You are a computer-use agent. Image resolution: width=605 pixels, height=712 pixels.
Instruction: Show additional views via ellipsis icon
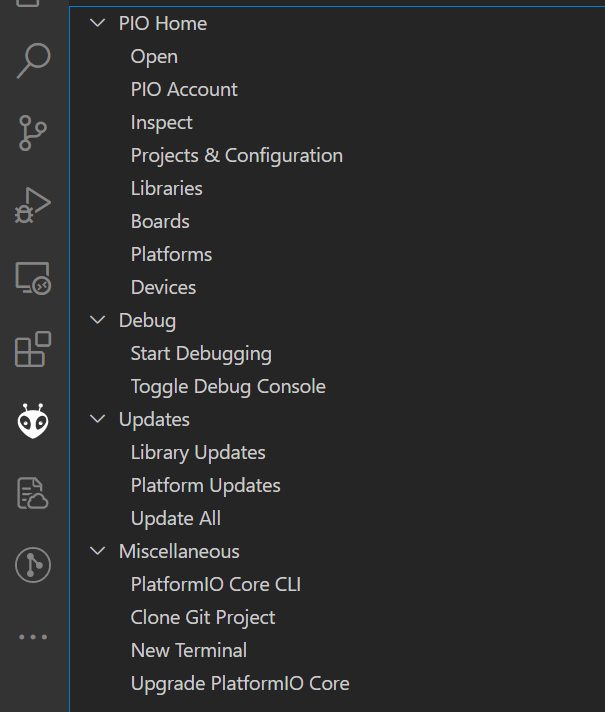pyautogui.click(x=33, y=637)
